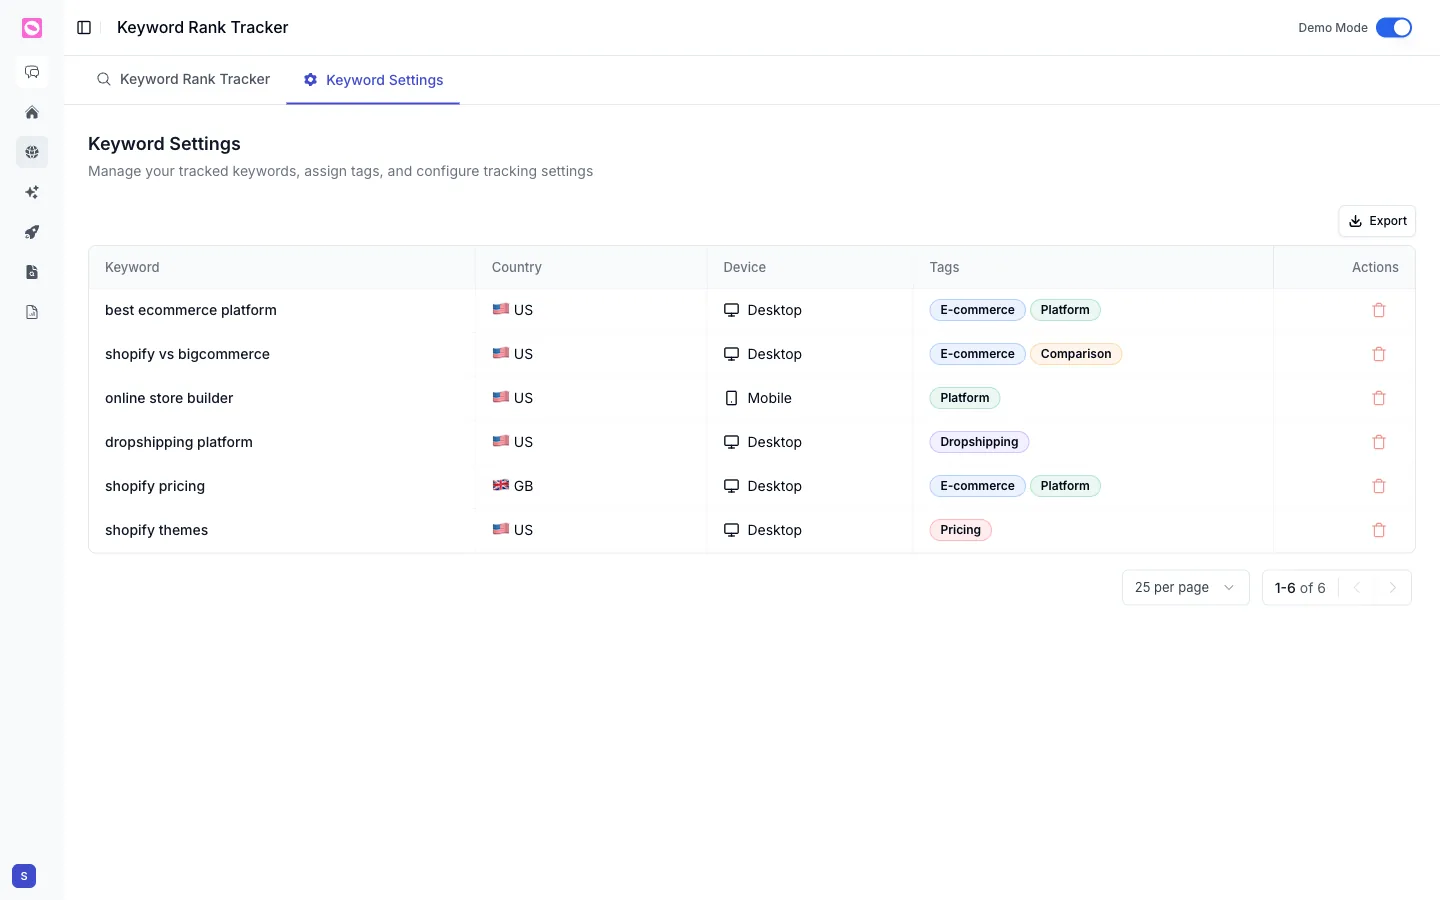Go to the previous page arrow

[1357, 588]
